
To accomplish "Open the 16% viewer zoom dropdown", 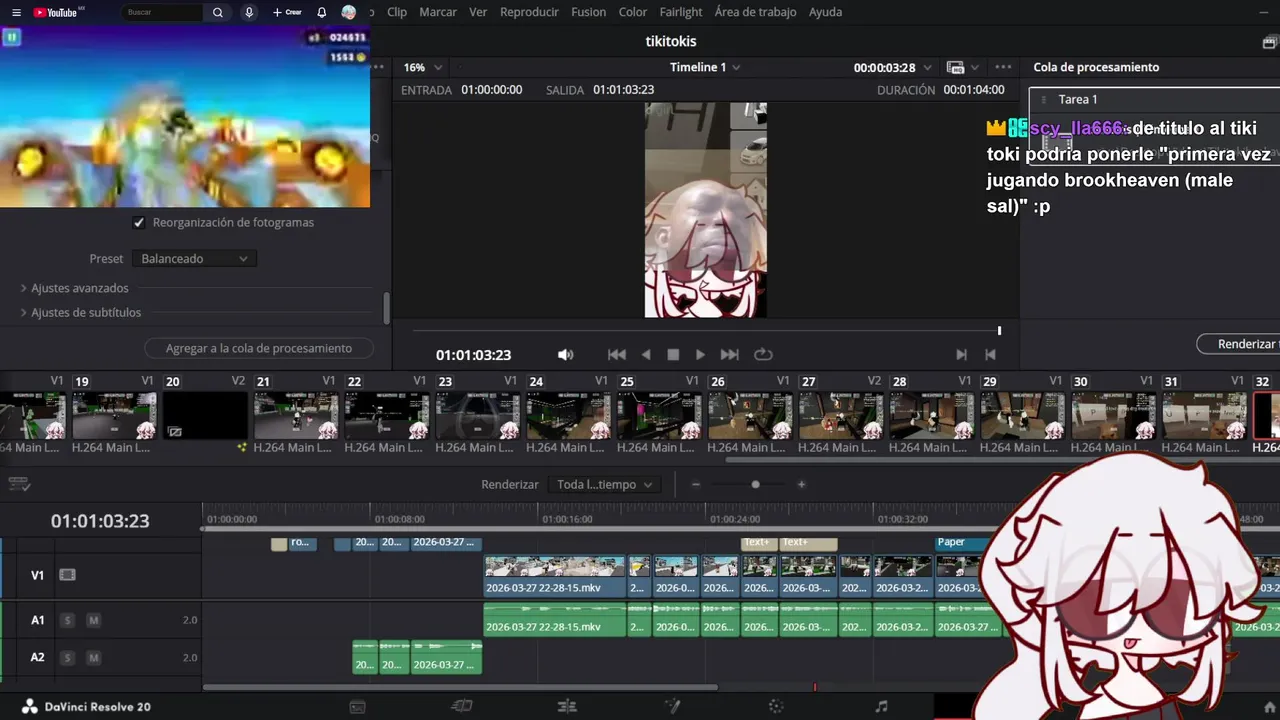I will click(422, 67).
